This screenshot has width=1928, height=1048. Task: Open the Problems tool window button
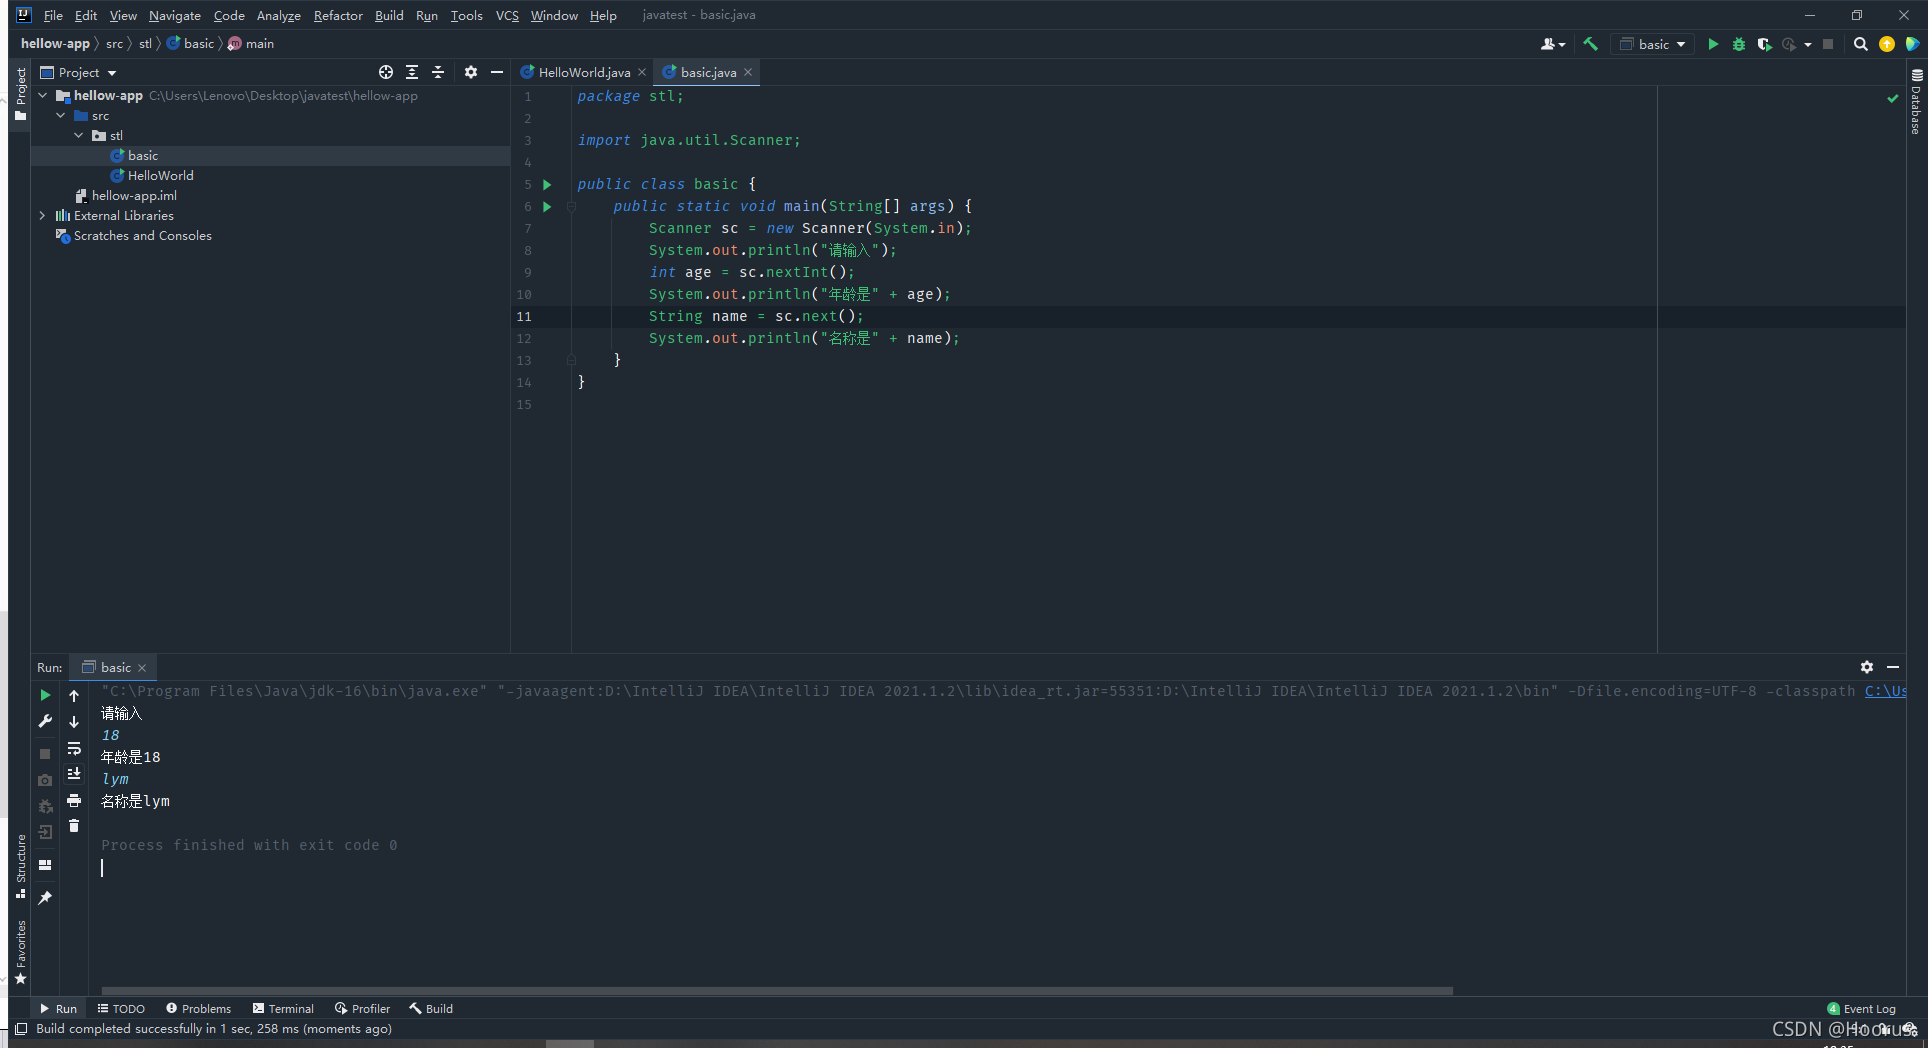click(x=198, y=1009)
